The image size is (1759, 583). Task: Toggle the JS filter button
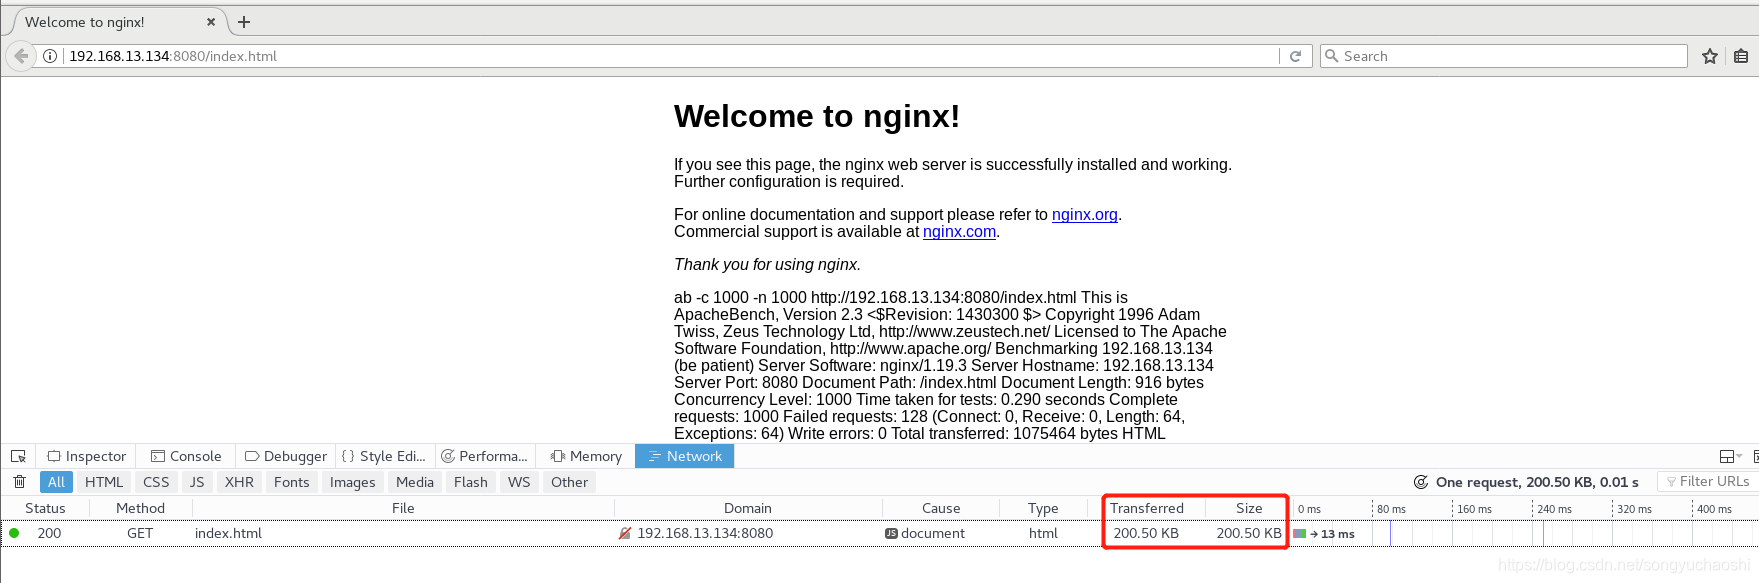point(197,482)
